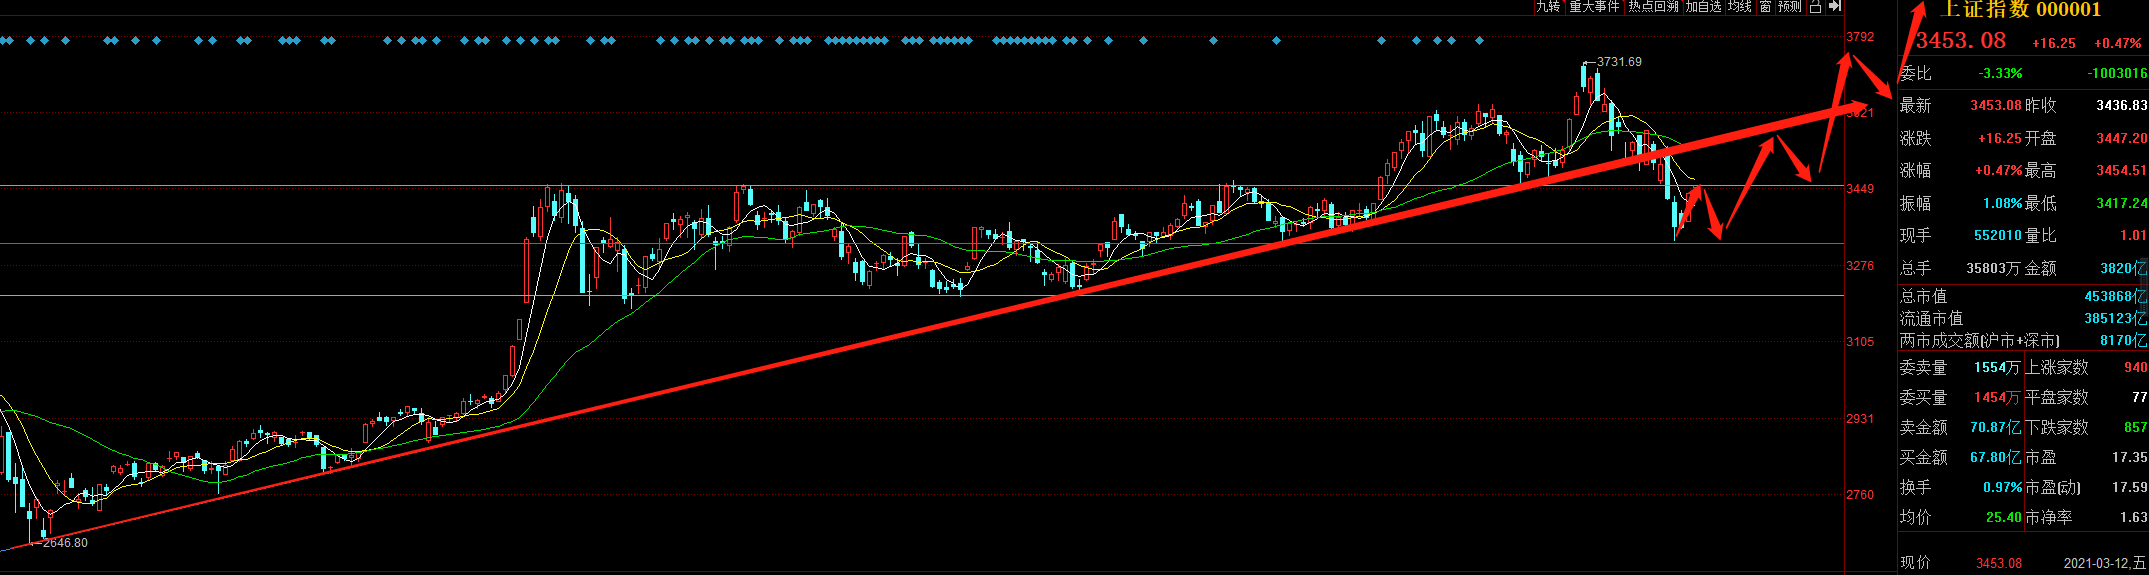Click the 最低 3417.24 value
2149x575 pixels.
click(x=2122, y=203)
